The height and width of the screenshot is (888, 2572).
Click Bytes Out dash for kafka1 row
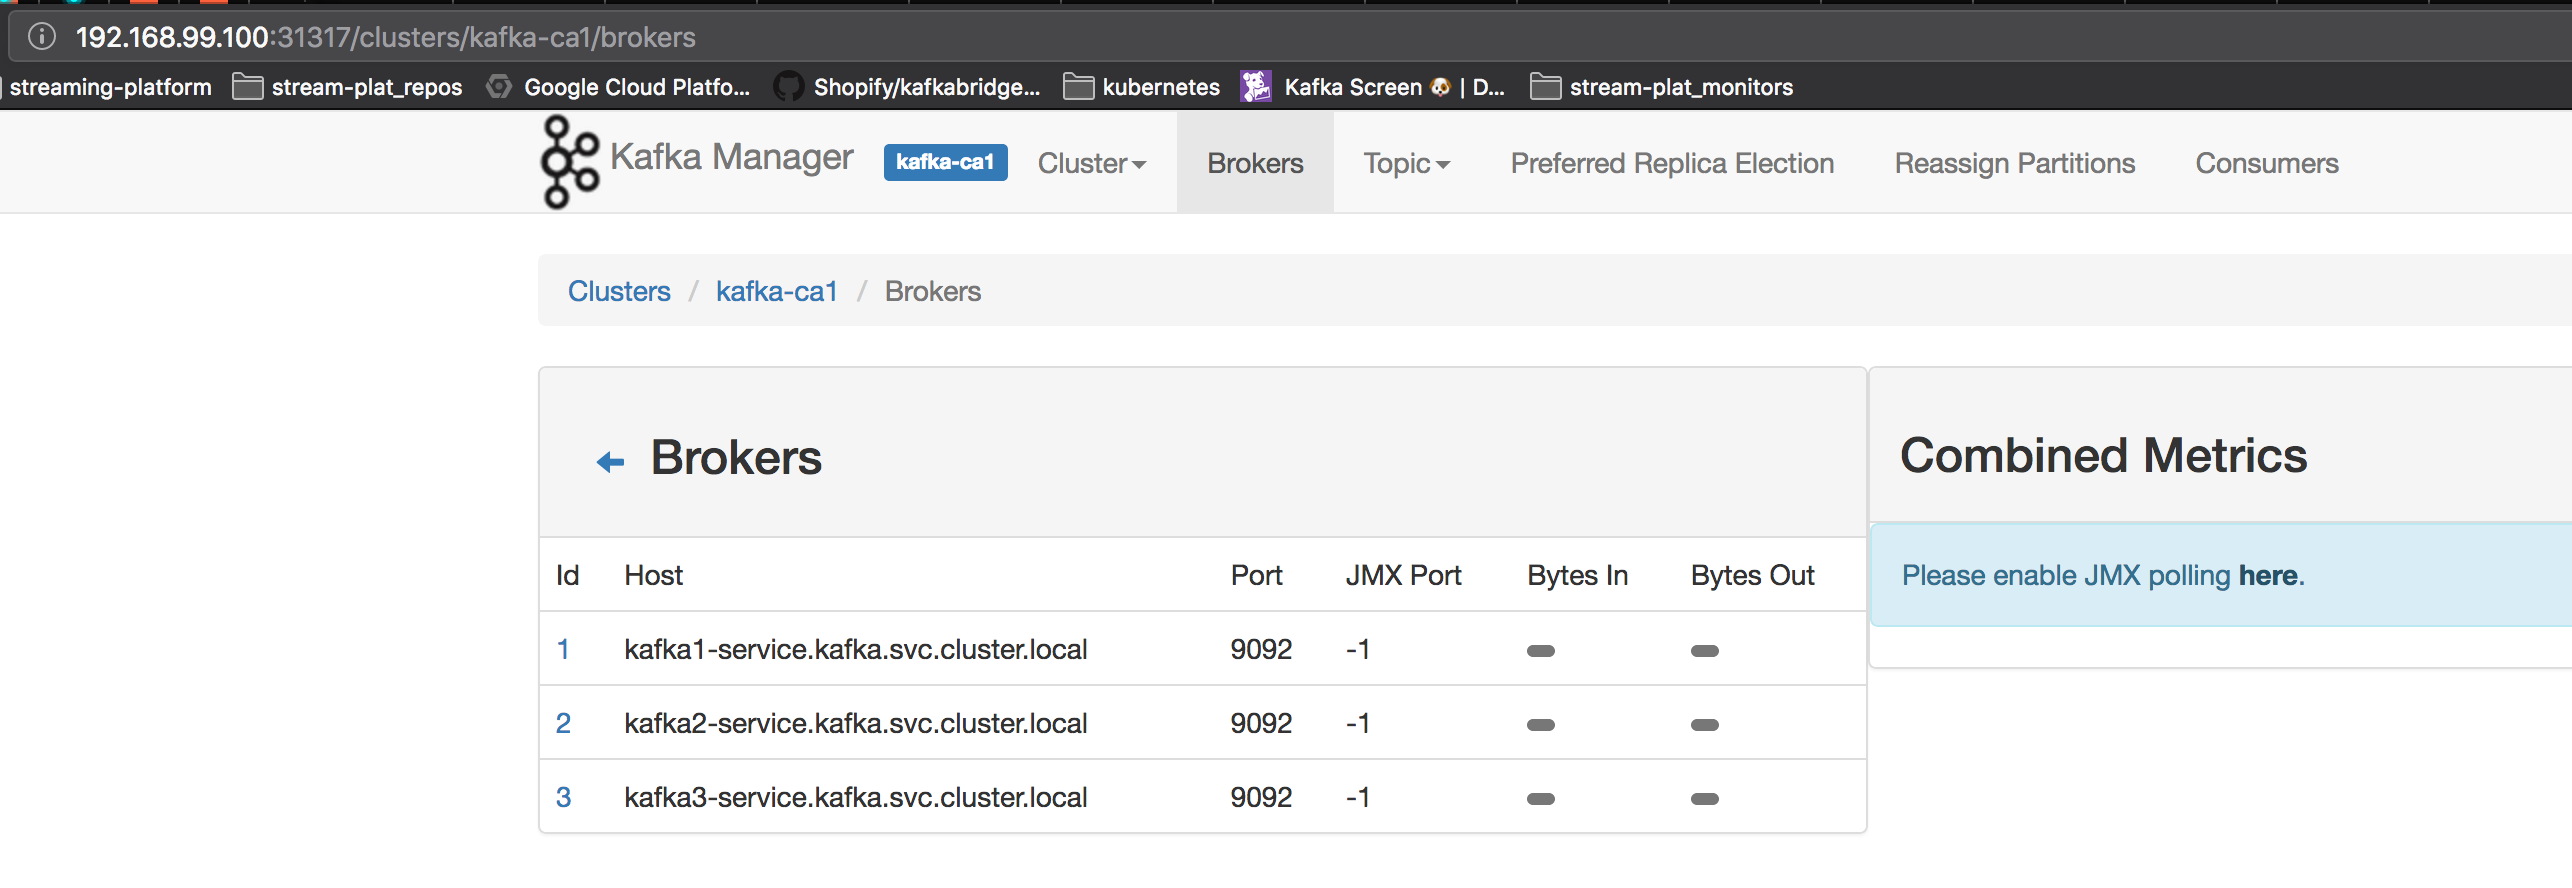(x=1705, y=651)
